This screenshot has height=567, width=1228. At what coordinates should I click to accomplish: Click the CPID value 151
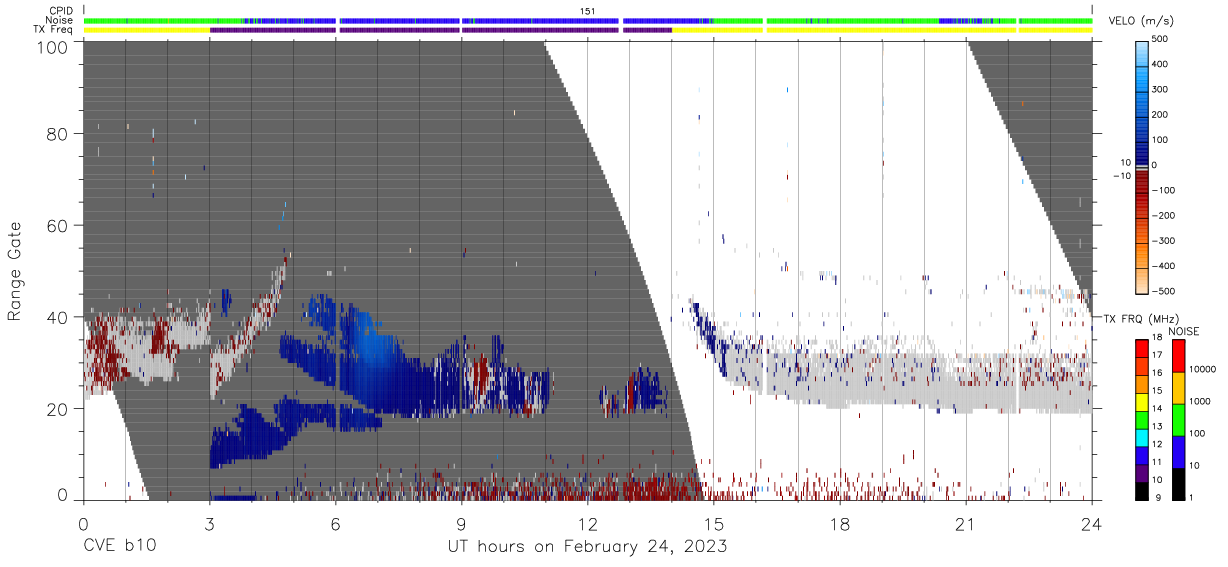[x=587, y=11]
